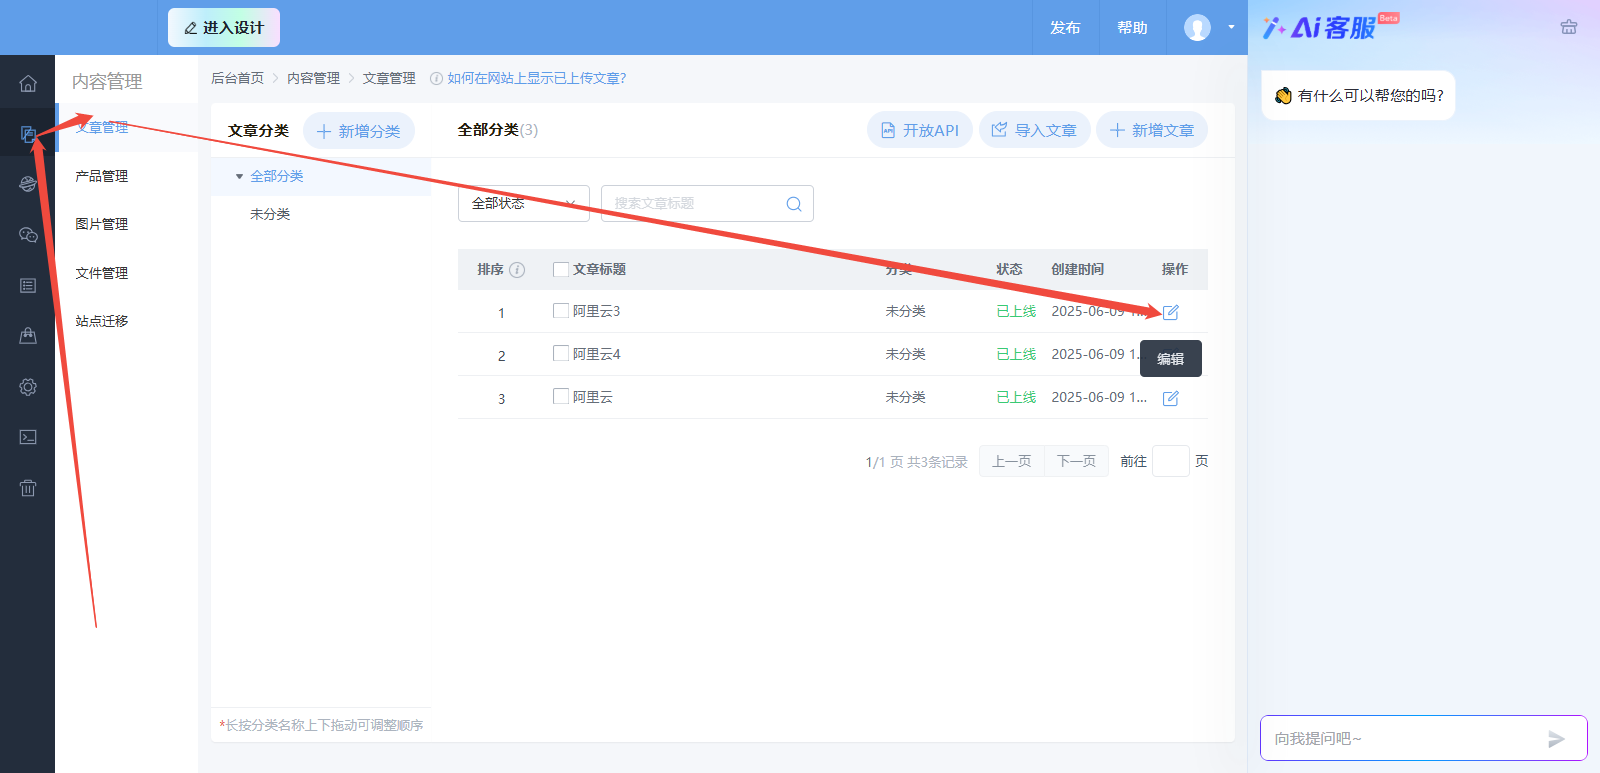
Task: Click article title 阿里云3
Action: [597, 311]
